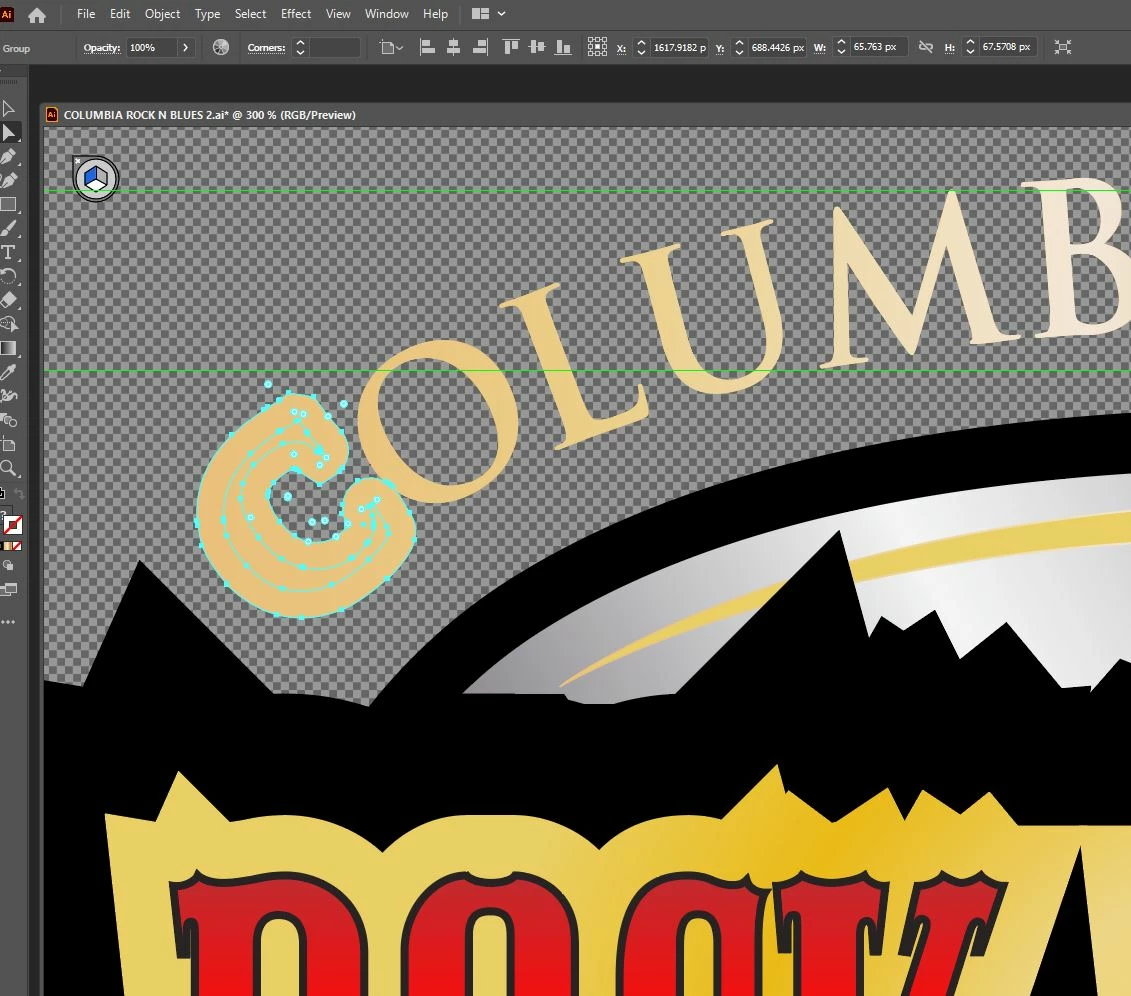Open the Type menu
Screen dimensions: 1131x996
(207, 14)
